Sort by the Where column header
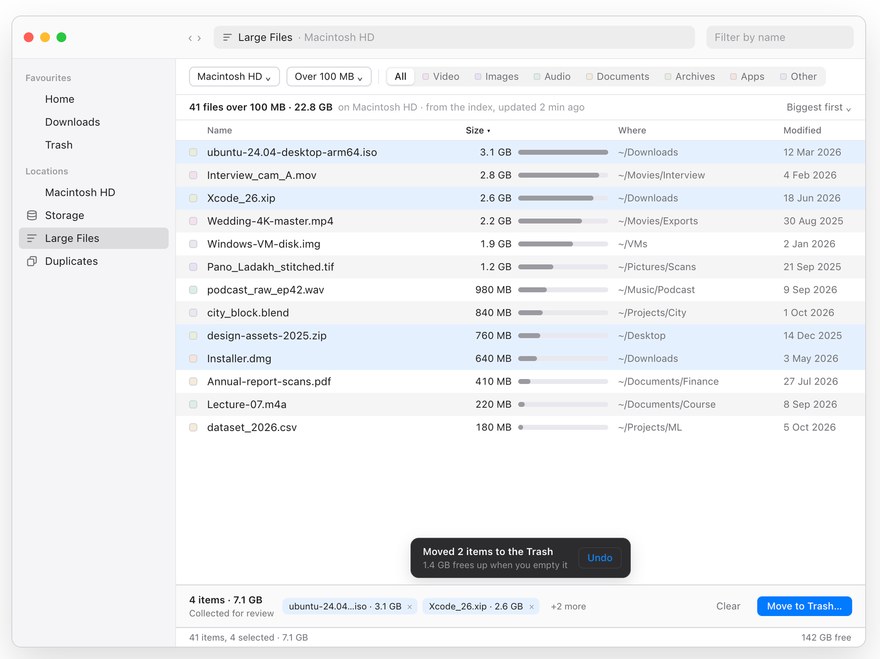The image size is (880, 659). pyautogui.click(x=632, y=130)
